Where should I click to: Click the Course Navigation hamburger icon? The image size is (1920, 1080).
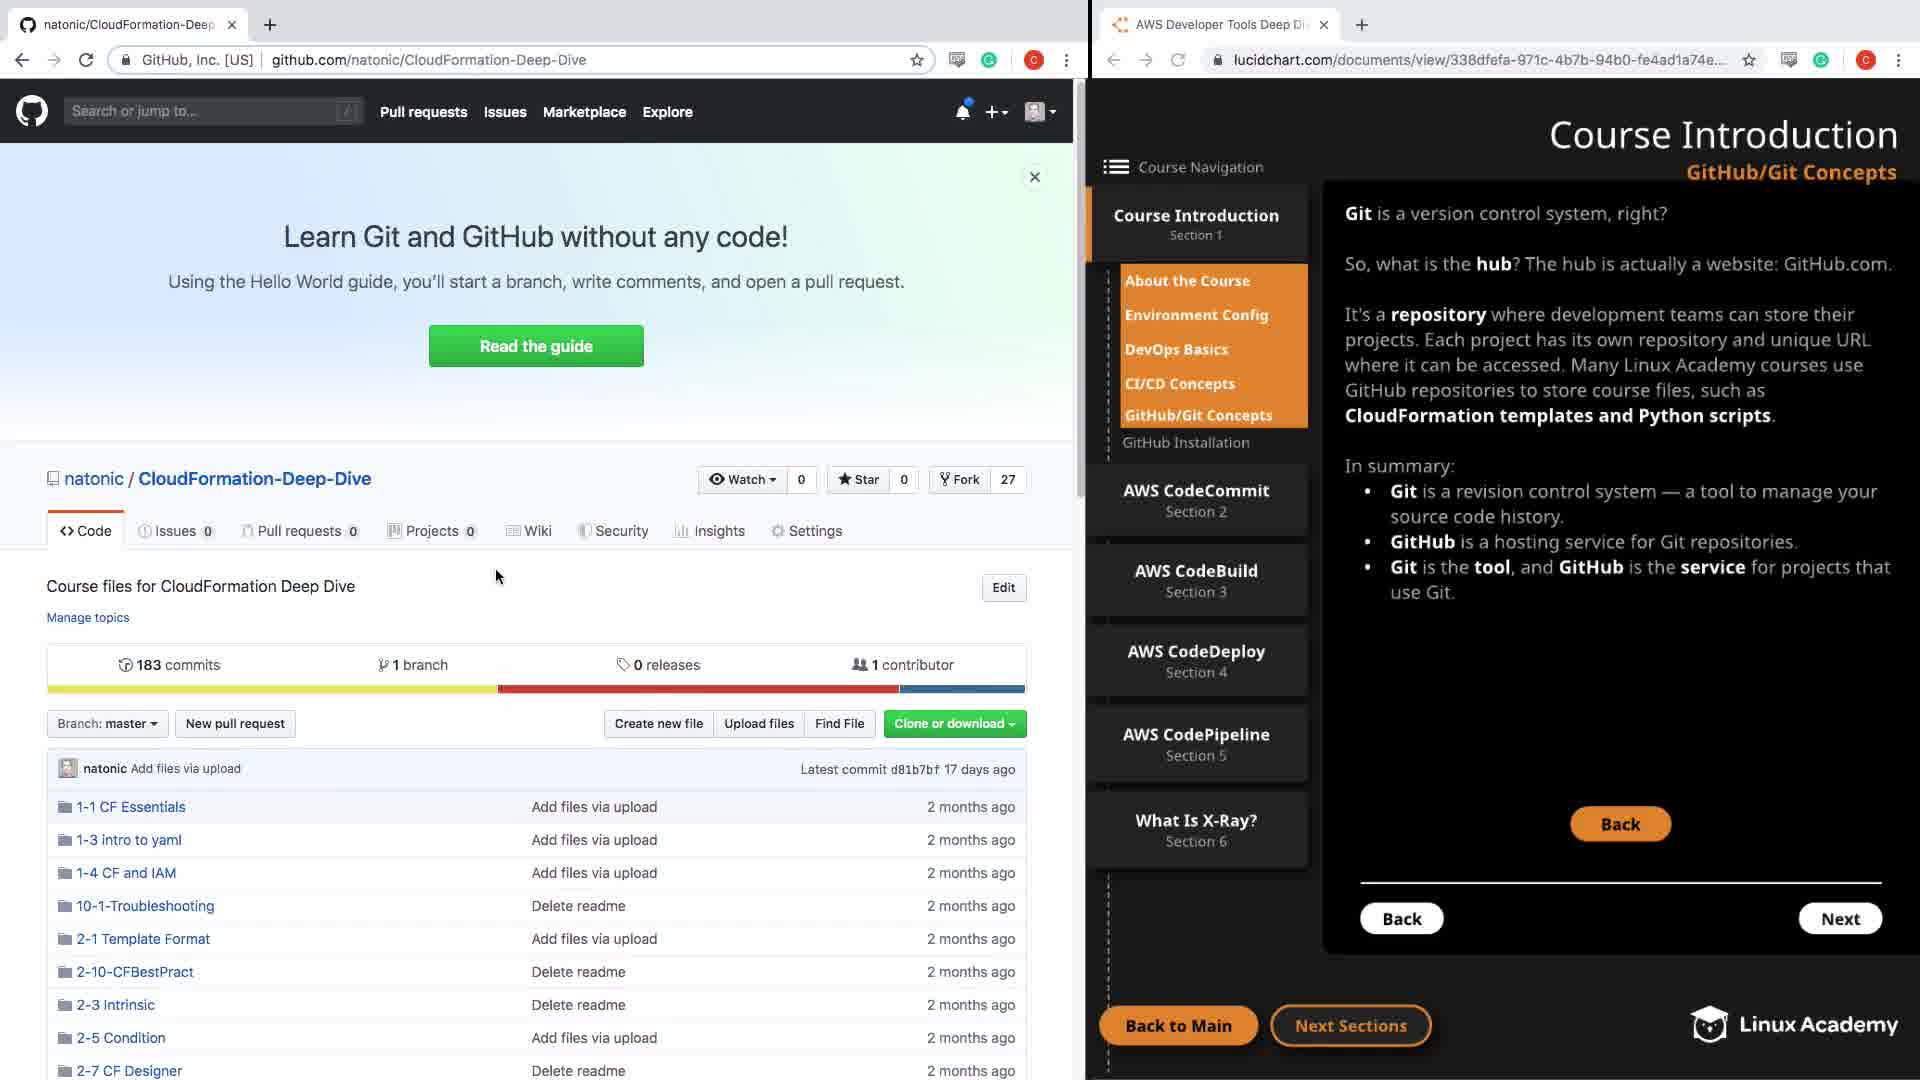pyautogui.click(x=1116, y=167)
